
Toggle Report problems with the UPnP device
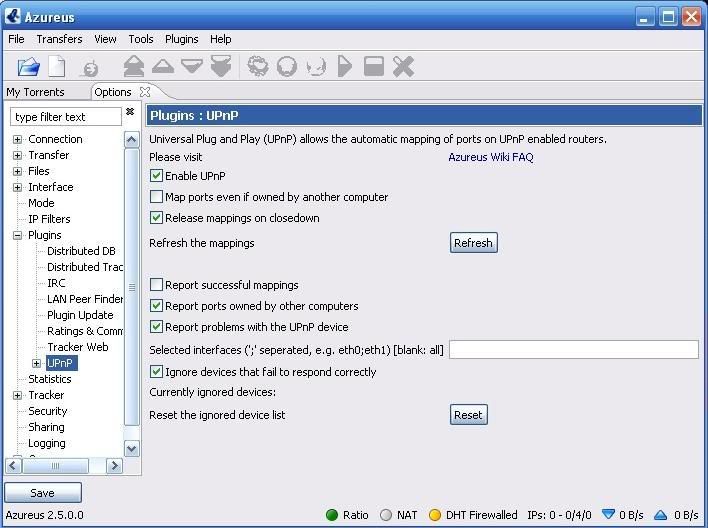156,326
